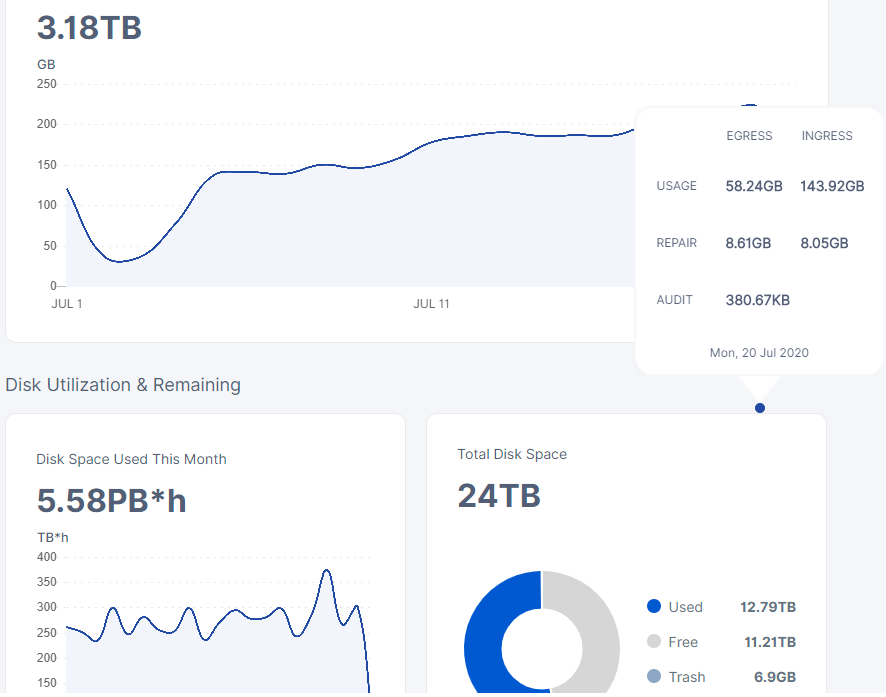886x697 pixels.
Task: Click the Disk Utilization & Remaining heading
Action: (x=123, y=385)
